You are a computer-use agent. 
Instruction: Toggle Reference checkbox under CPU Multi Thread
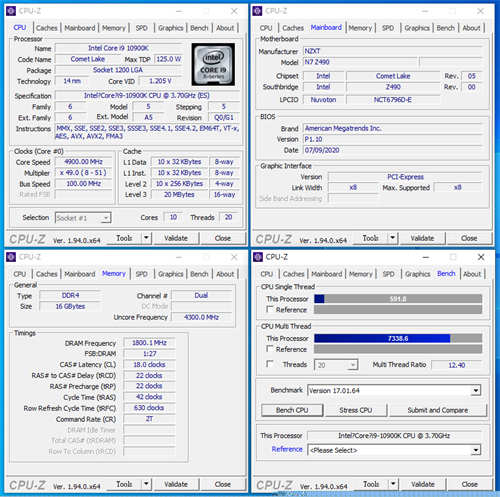pyautogui.click(x=270, y=349)
